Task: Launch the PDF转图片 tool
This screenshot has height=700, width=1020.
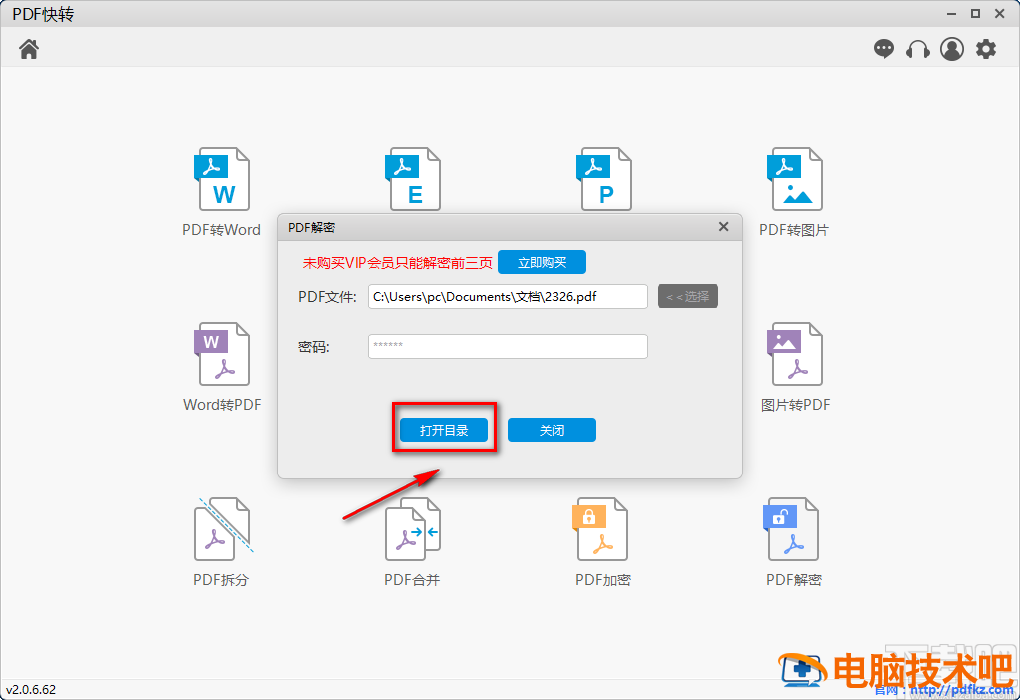Action: 794,193
